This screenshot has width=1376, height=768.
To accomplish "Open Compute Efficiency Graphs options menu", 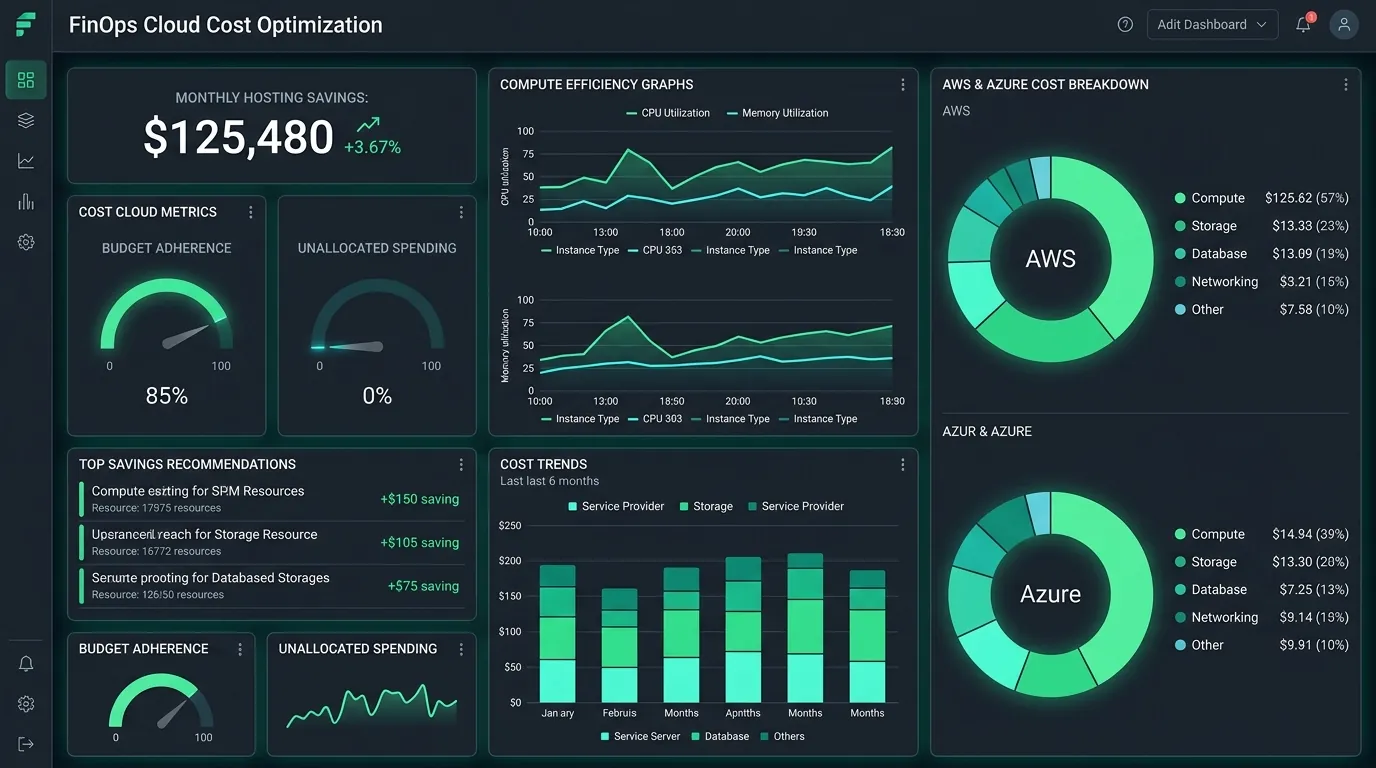I will coord(903,85).
